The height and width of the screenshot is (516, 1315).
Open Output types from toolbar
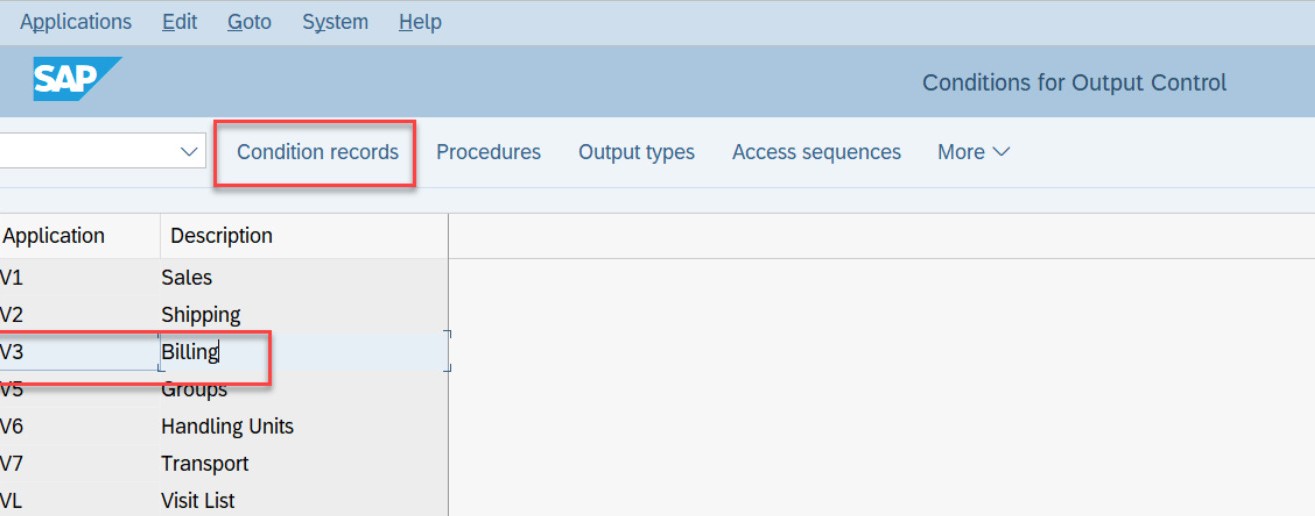[x=636, y=152]
